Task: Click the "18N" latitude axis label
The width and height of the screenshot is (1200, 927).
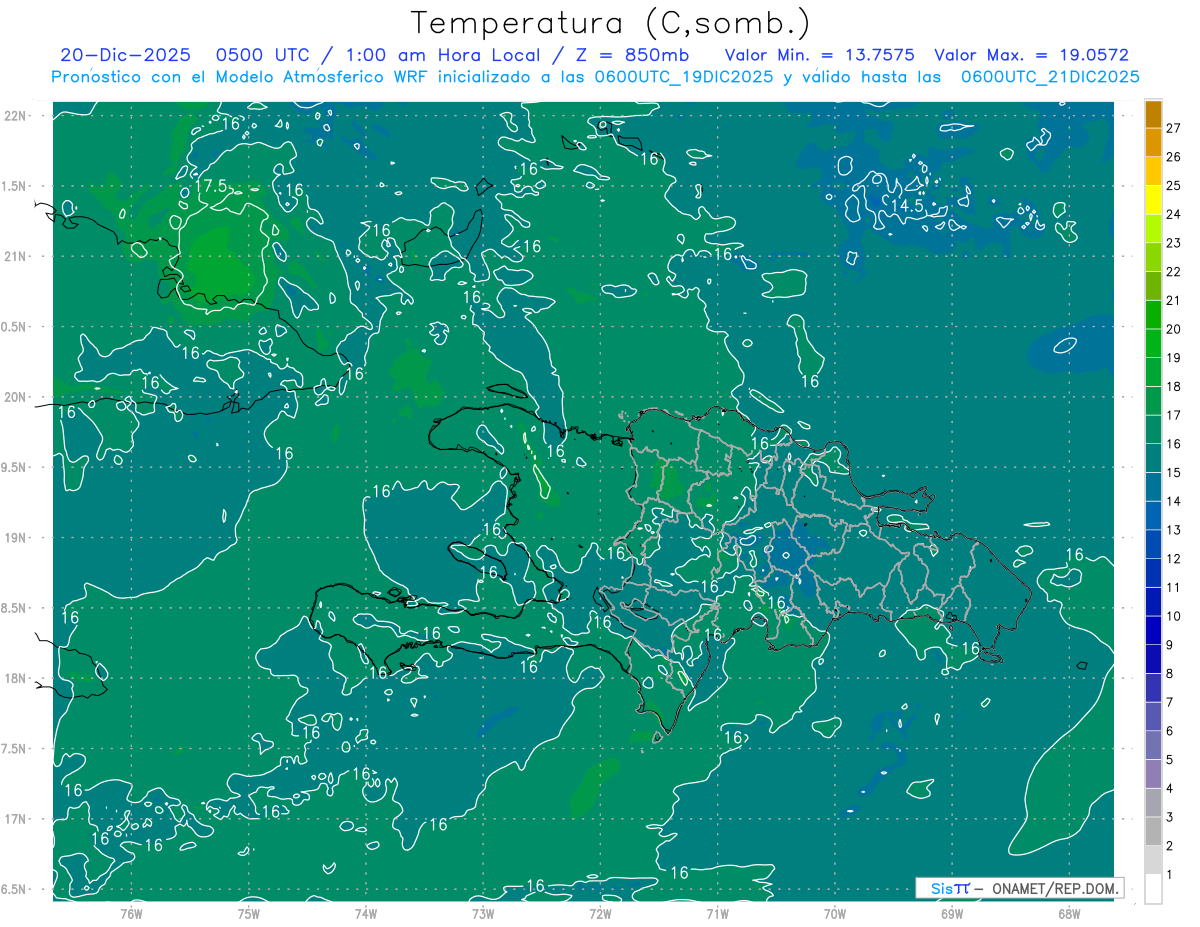Action: [x=15, y=678]
